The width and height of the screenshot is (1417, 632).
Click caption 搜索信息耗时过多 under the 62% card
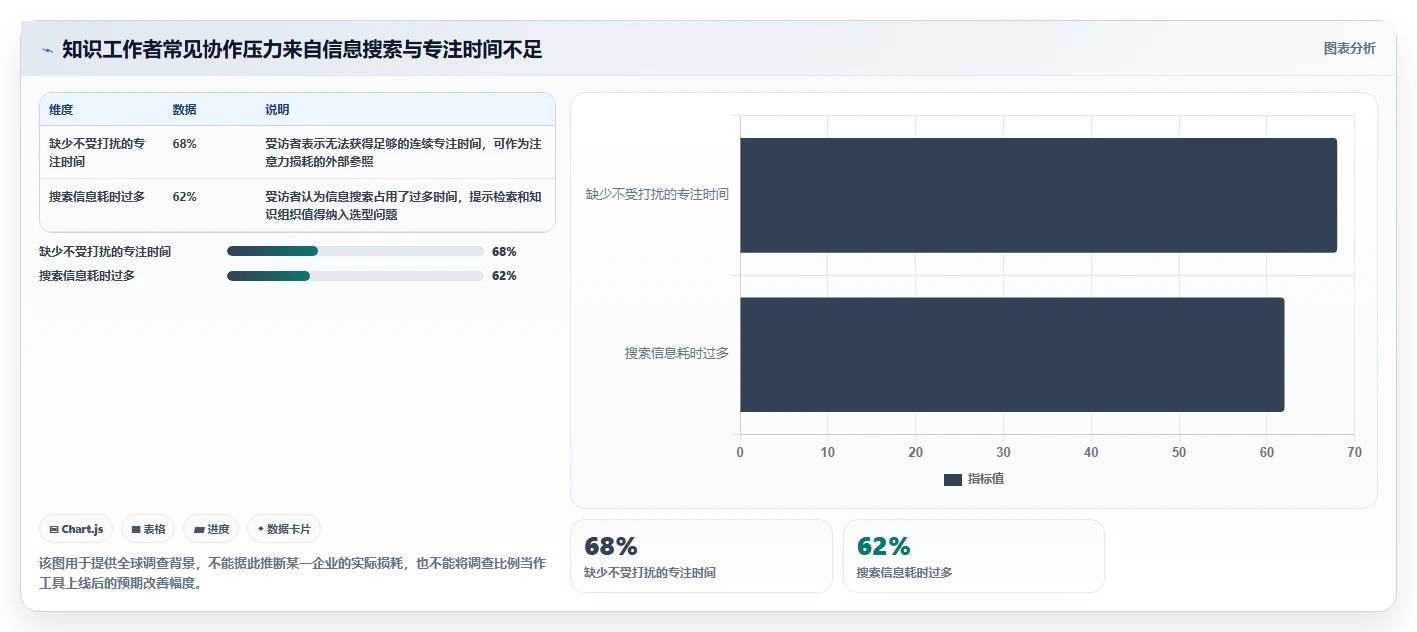pos(905,573)
